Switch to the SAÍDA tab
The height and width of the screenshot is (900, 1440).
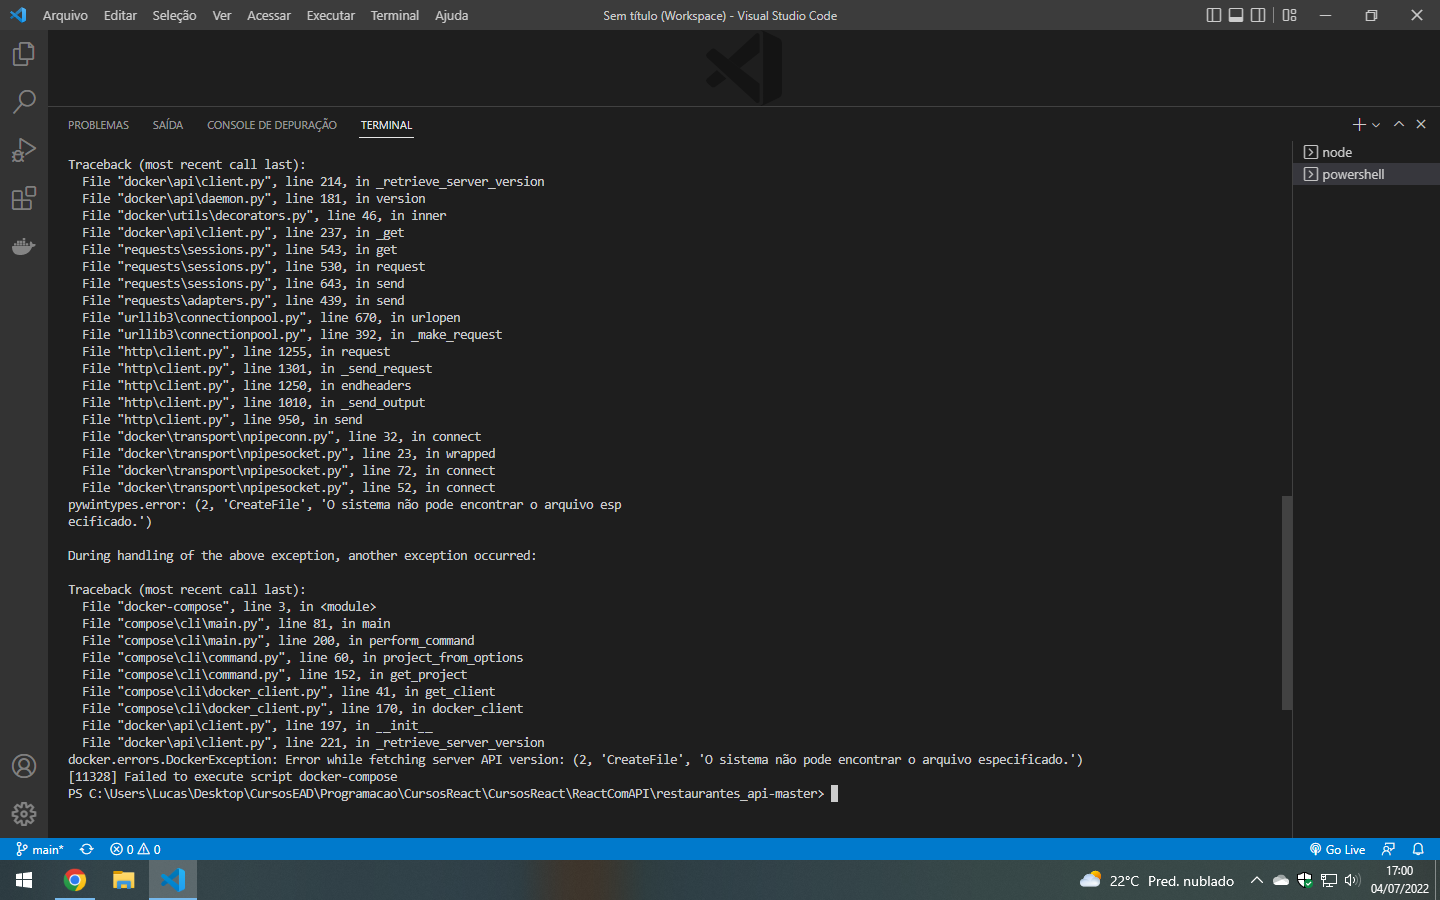168,125
